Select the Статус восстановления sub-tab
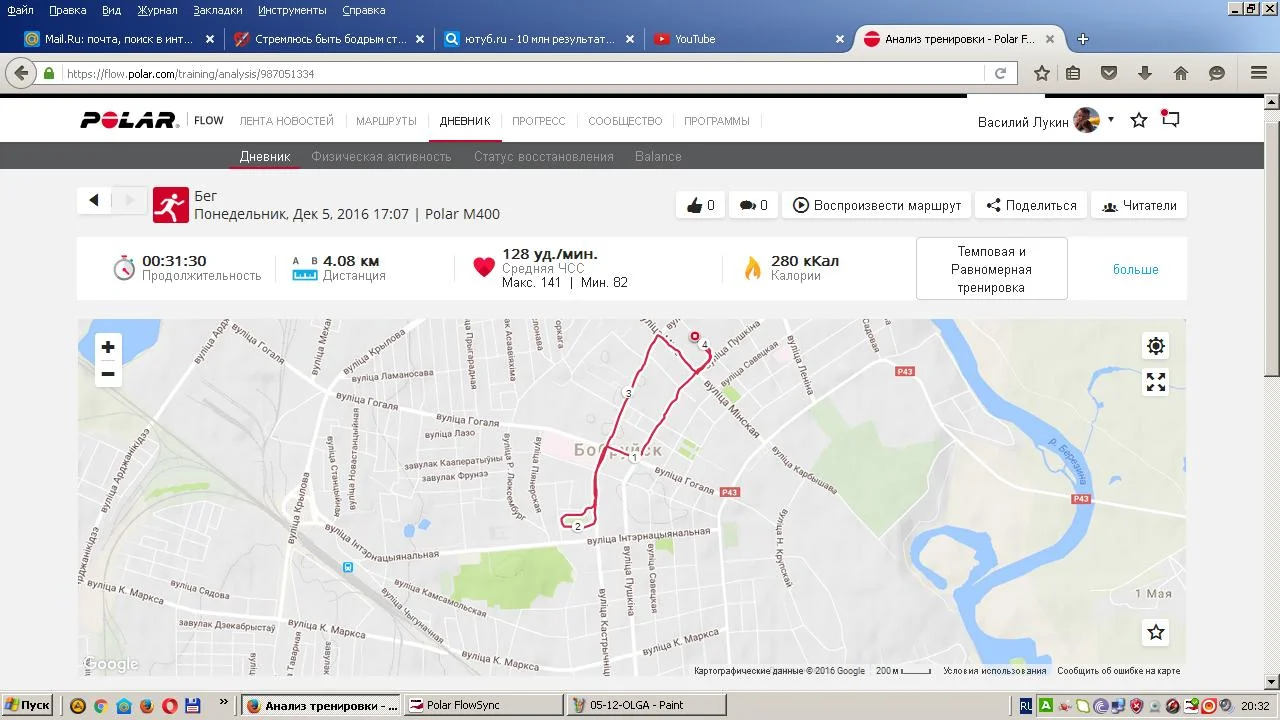 coord(544,156)
